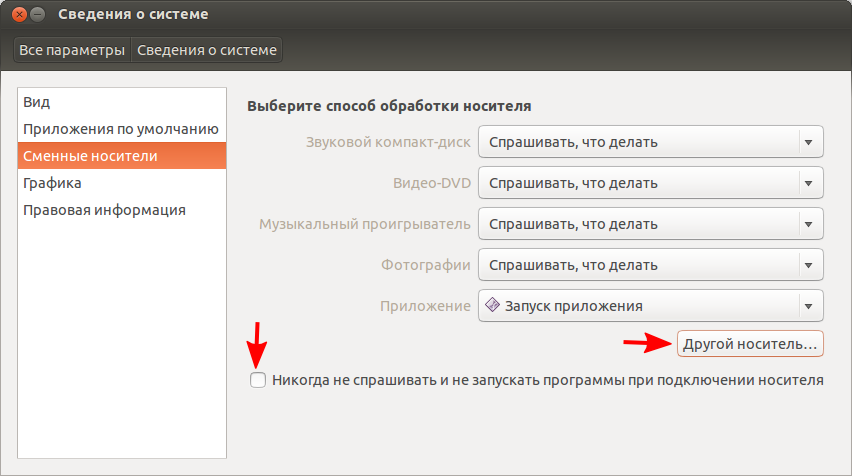Click 'Никогда не спрашивать и не запускать' label text
Screen dimensions: 852x476
point(548,380)
